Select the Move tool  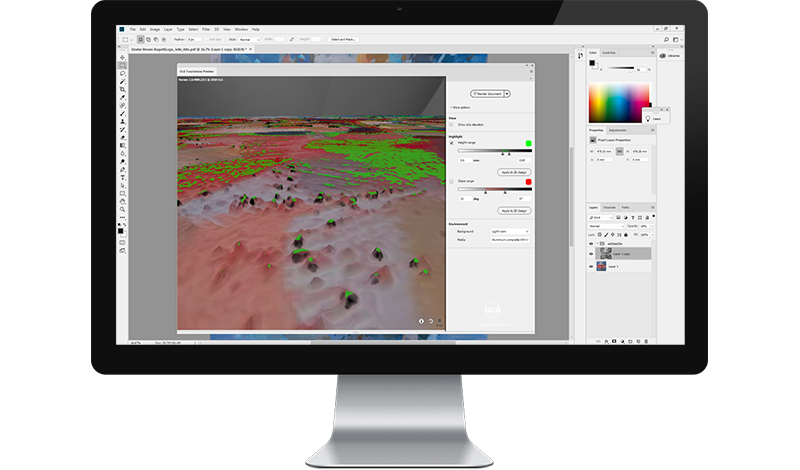pos(122,57)
